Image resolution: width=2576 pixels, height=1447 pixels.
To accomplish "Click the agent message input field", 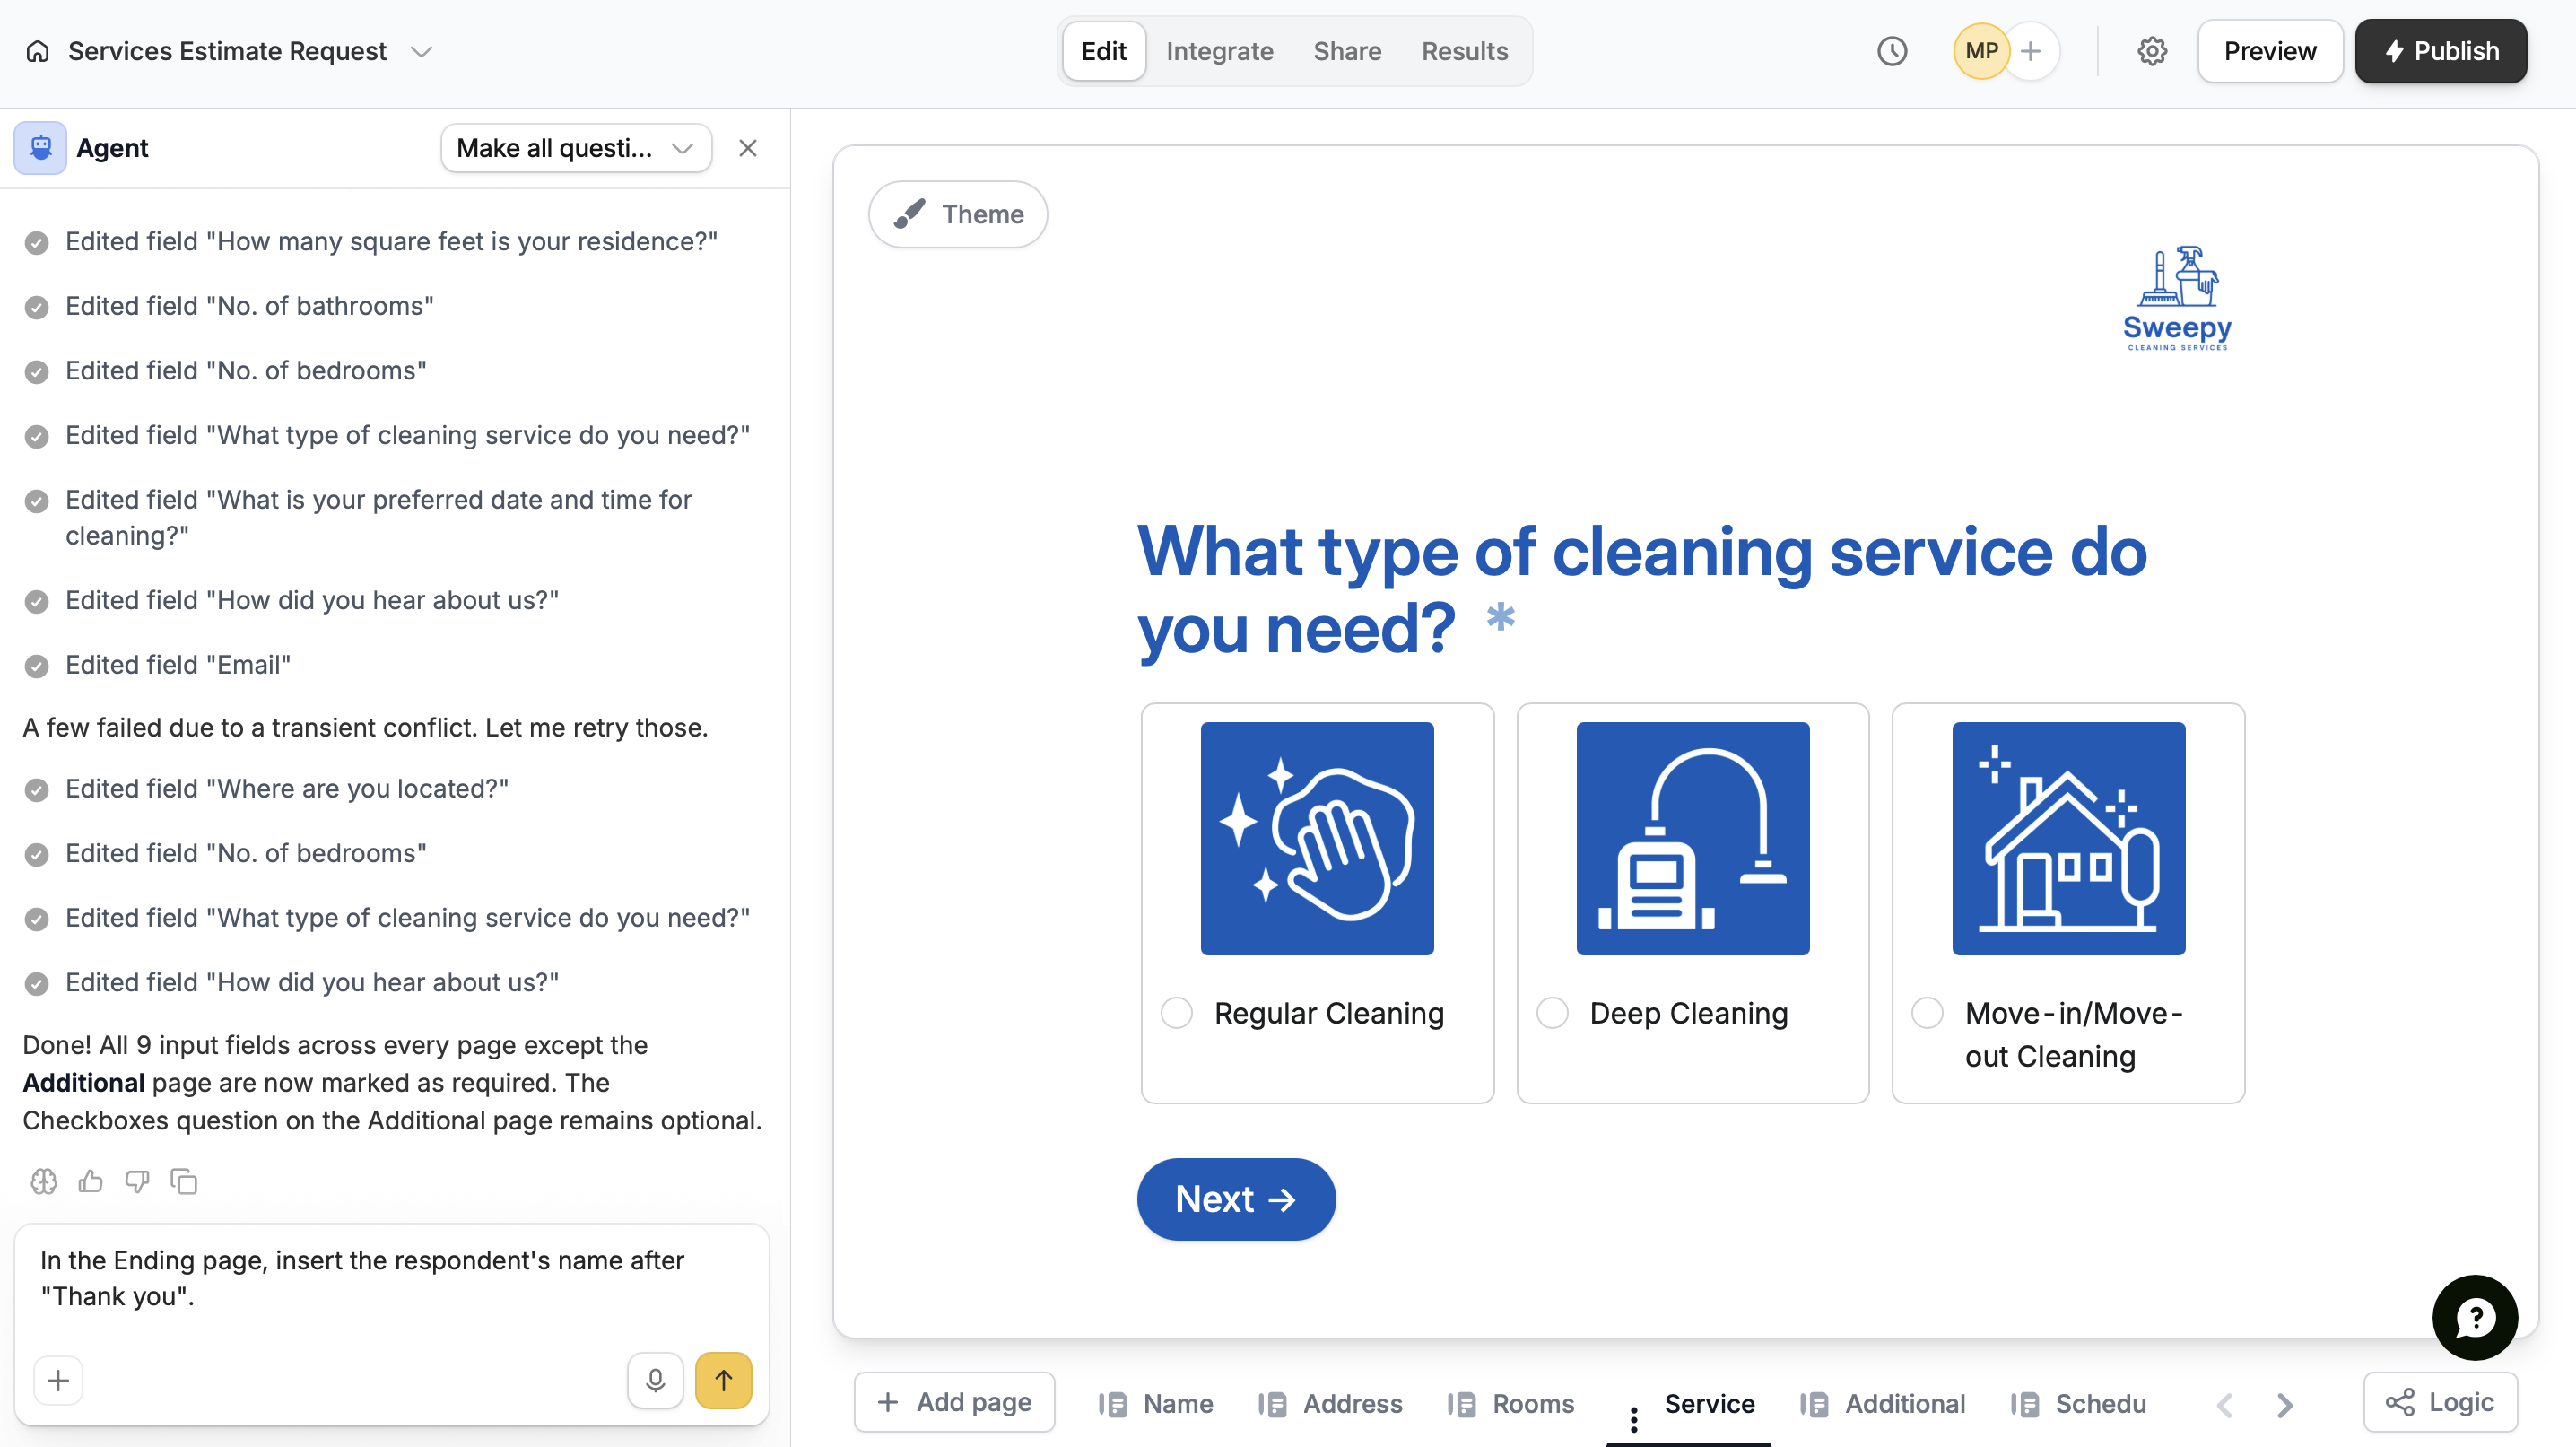I will [392, 1279].
